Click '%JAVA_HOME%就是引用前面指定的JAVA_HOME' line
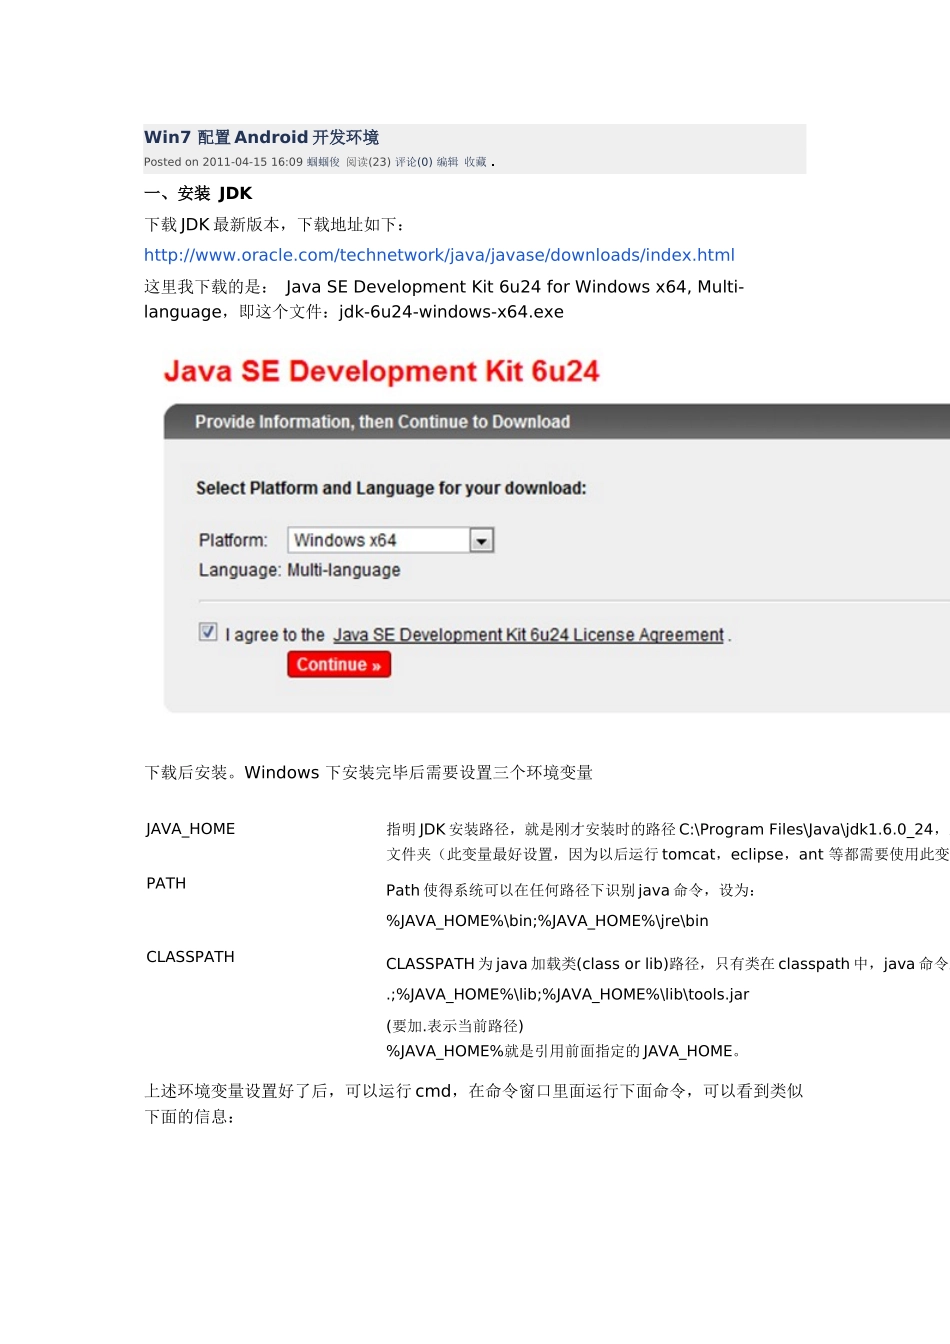950x1344 pixels. point(563,1051)
